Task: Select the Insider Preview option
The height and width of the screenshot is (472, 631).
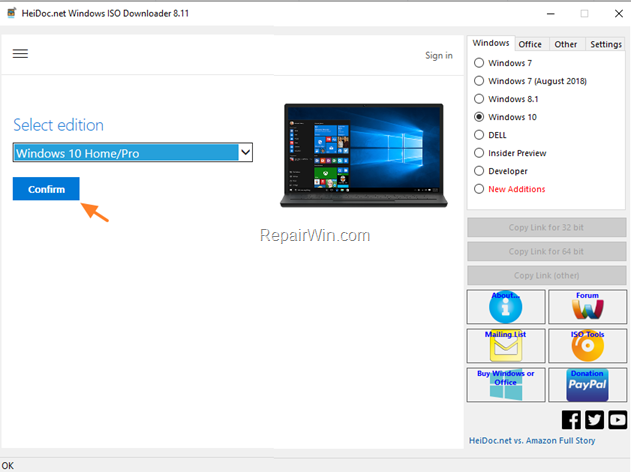Action: (x=479, y=153)
